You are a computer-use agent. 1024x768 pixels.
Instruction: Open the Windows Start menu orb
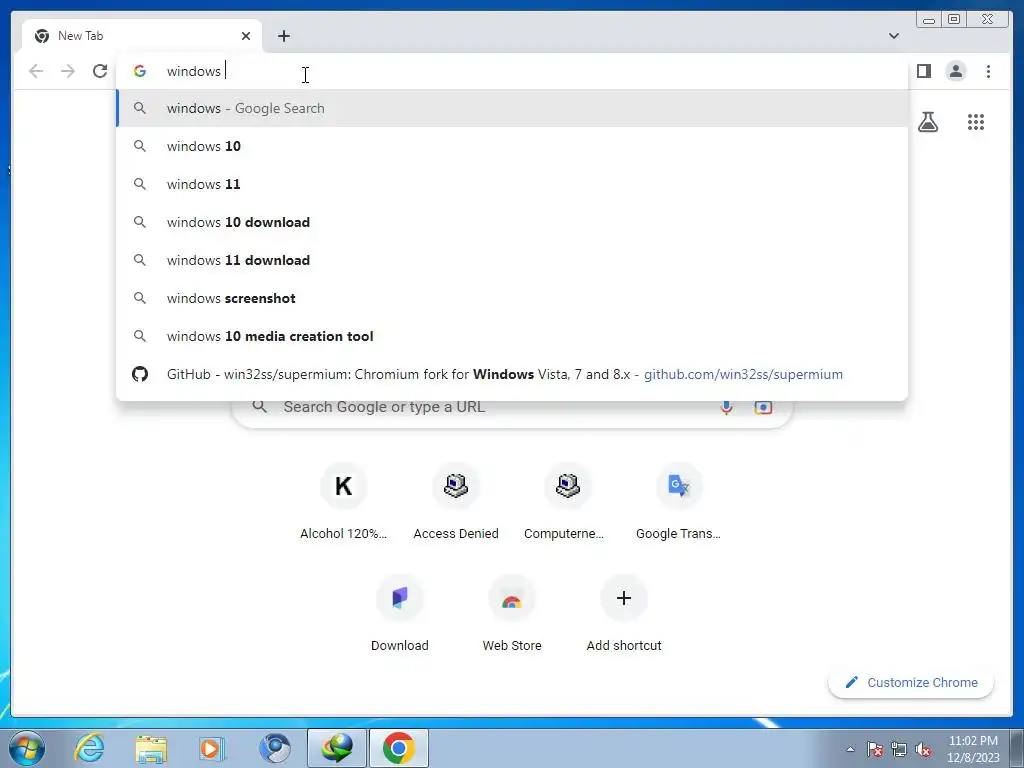tap(27, 748)
